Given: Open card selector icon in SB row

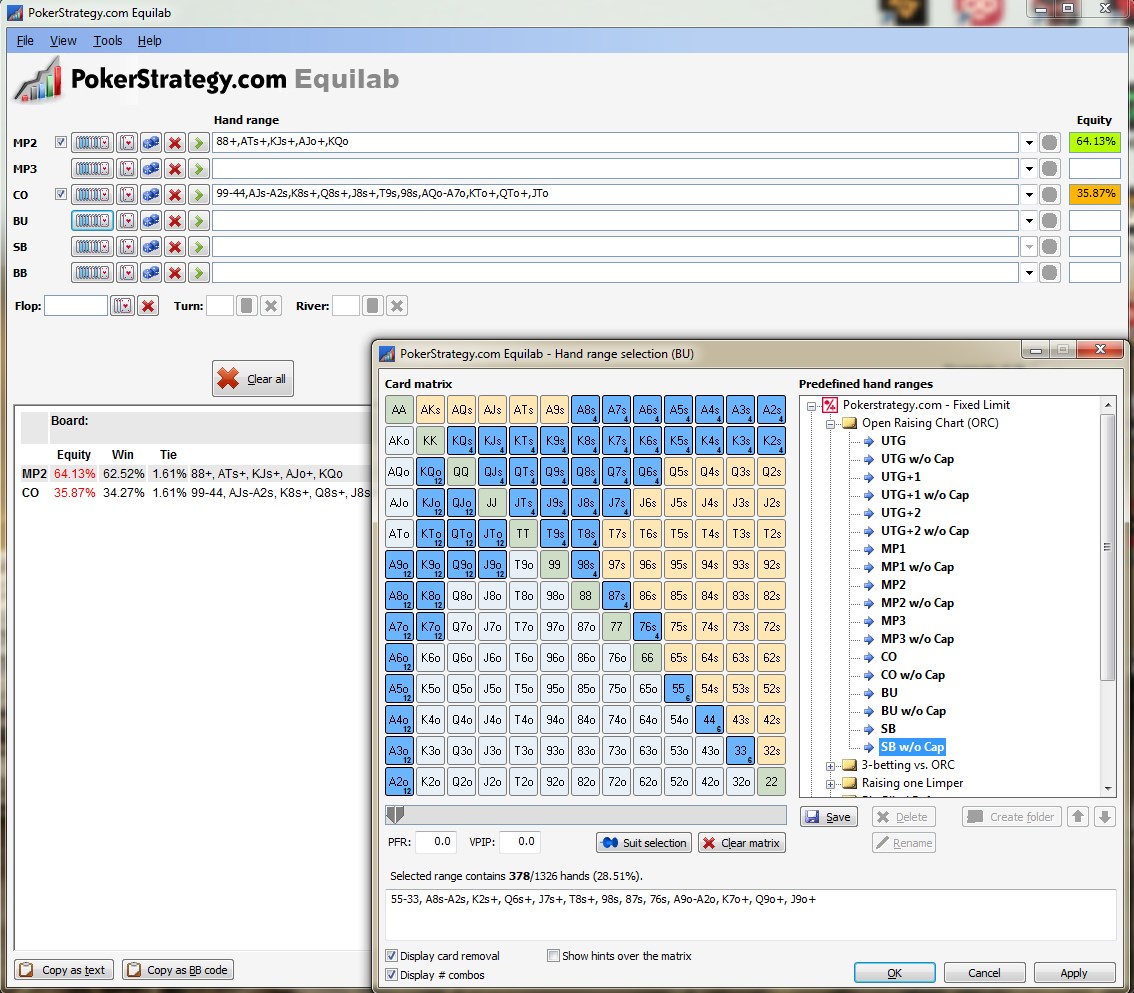Looking at the screenshot, I should (127, 247).
